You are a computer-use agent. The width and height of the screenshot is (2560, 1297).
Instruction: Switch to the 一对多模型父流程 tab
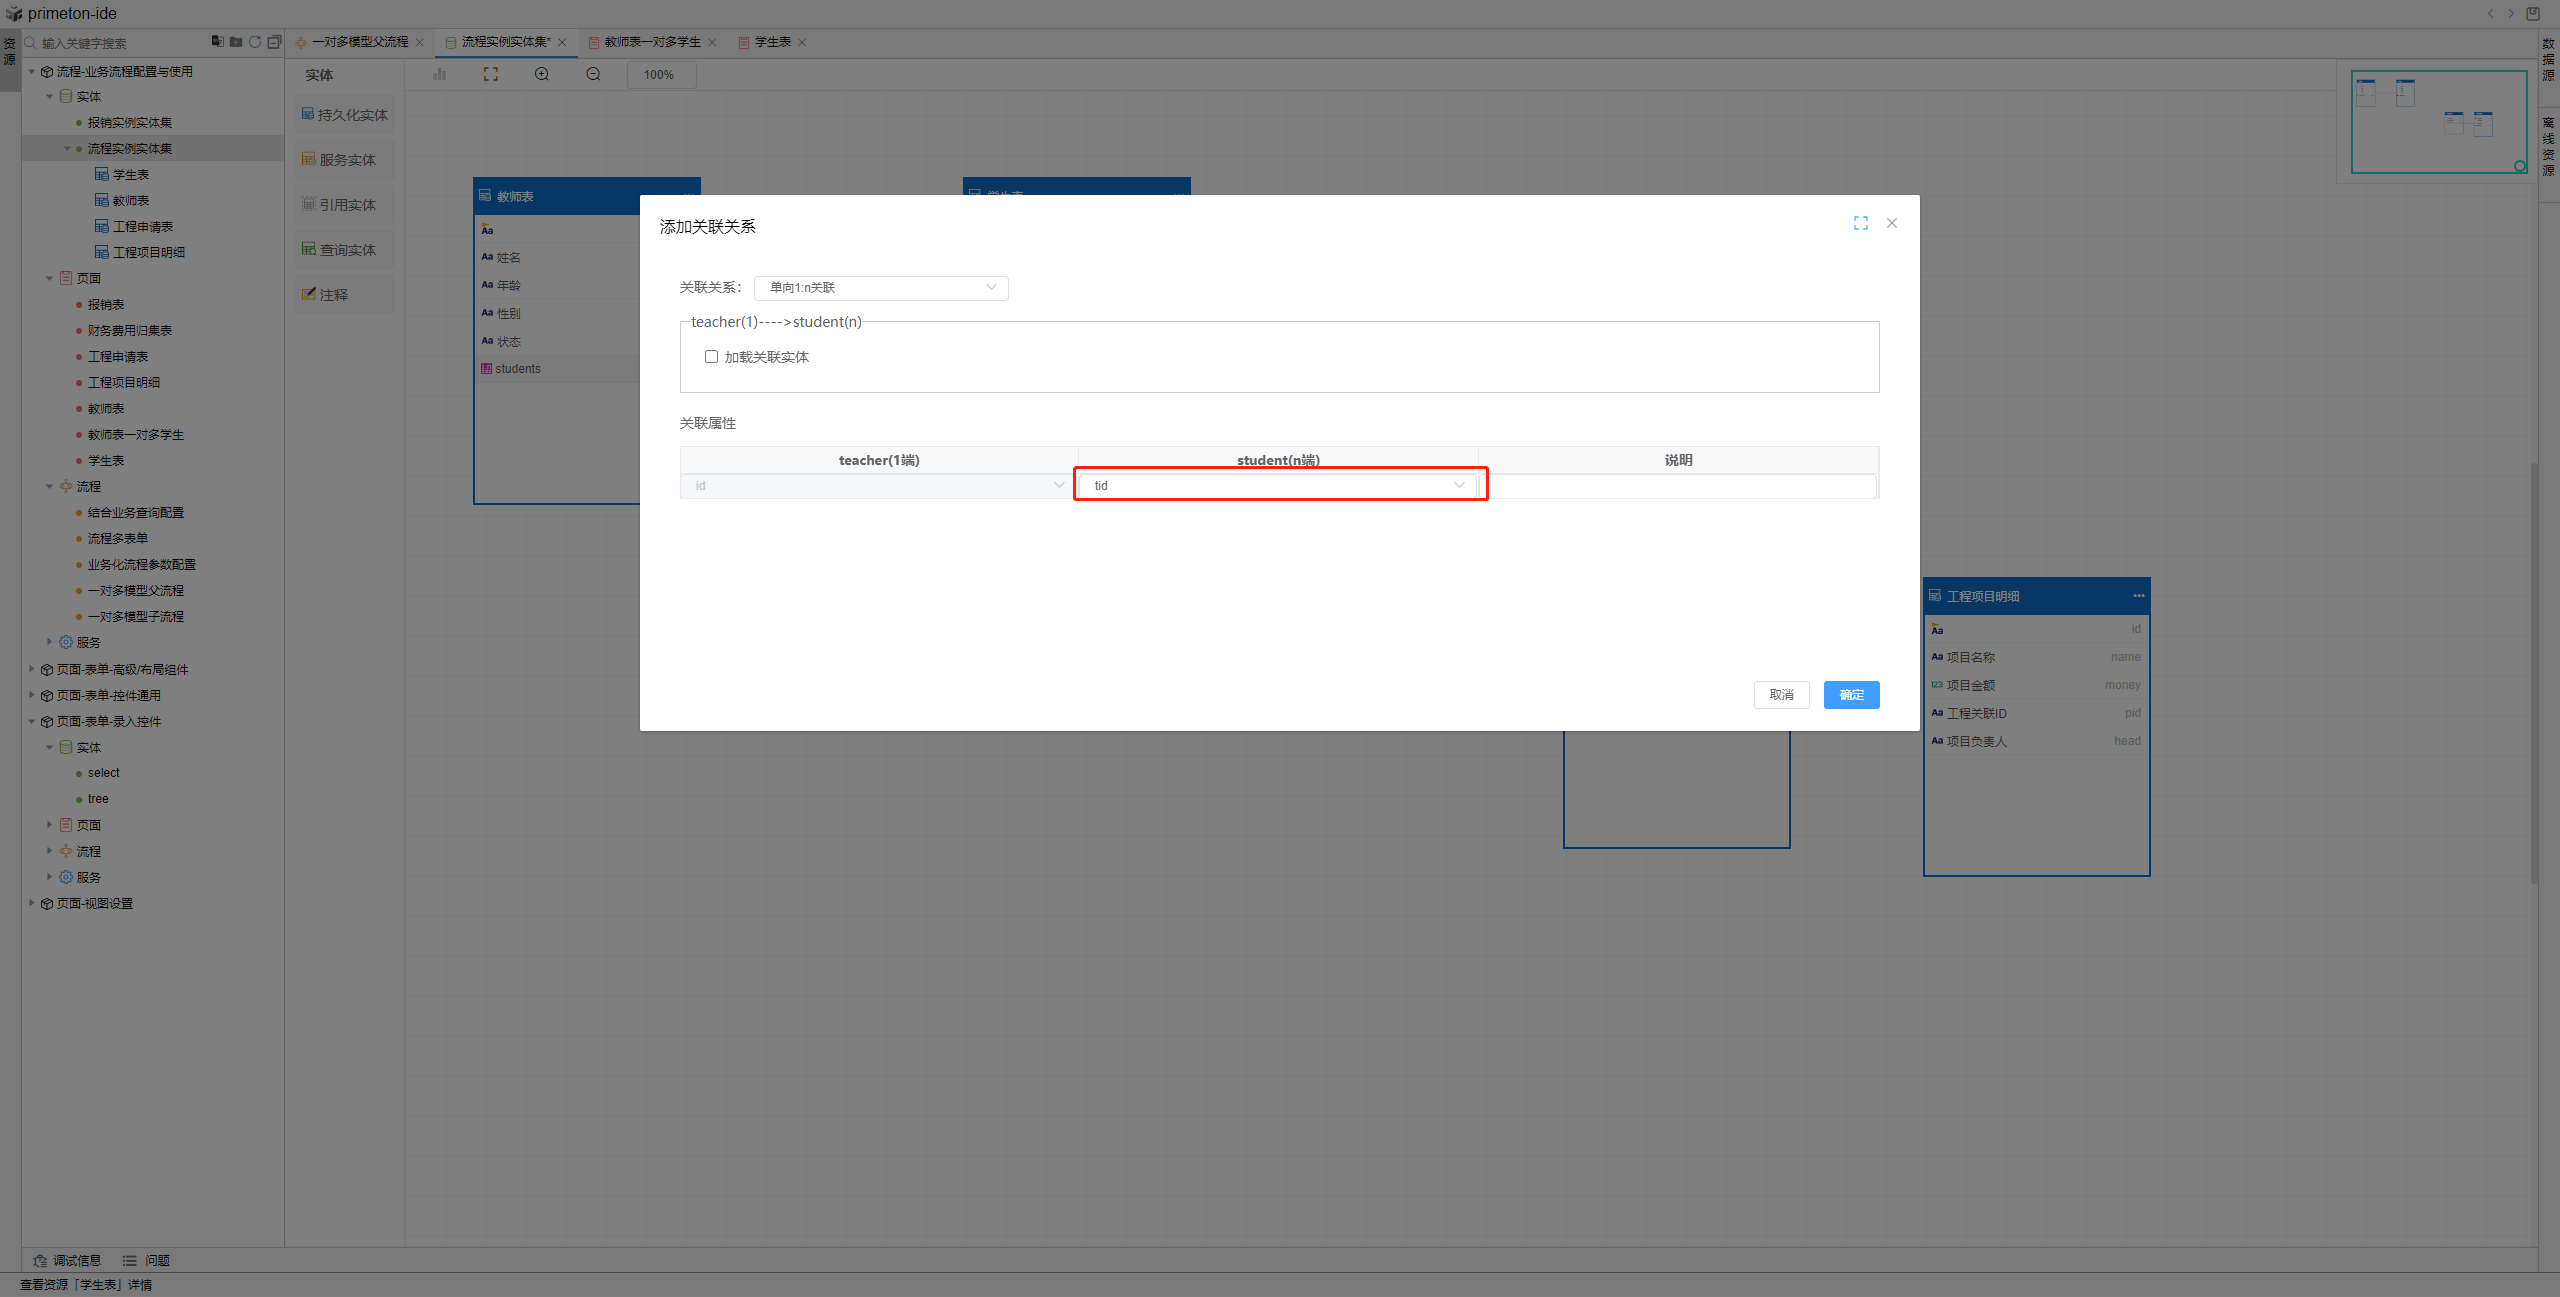point(360,42)
